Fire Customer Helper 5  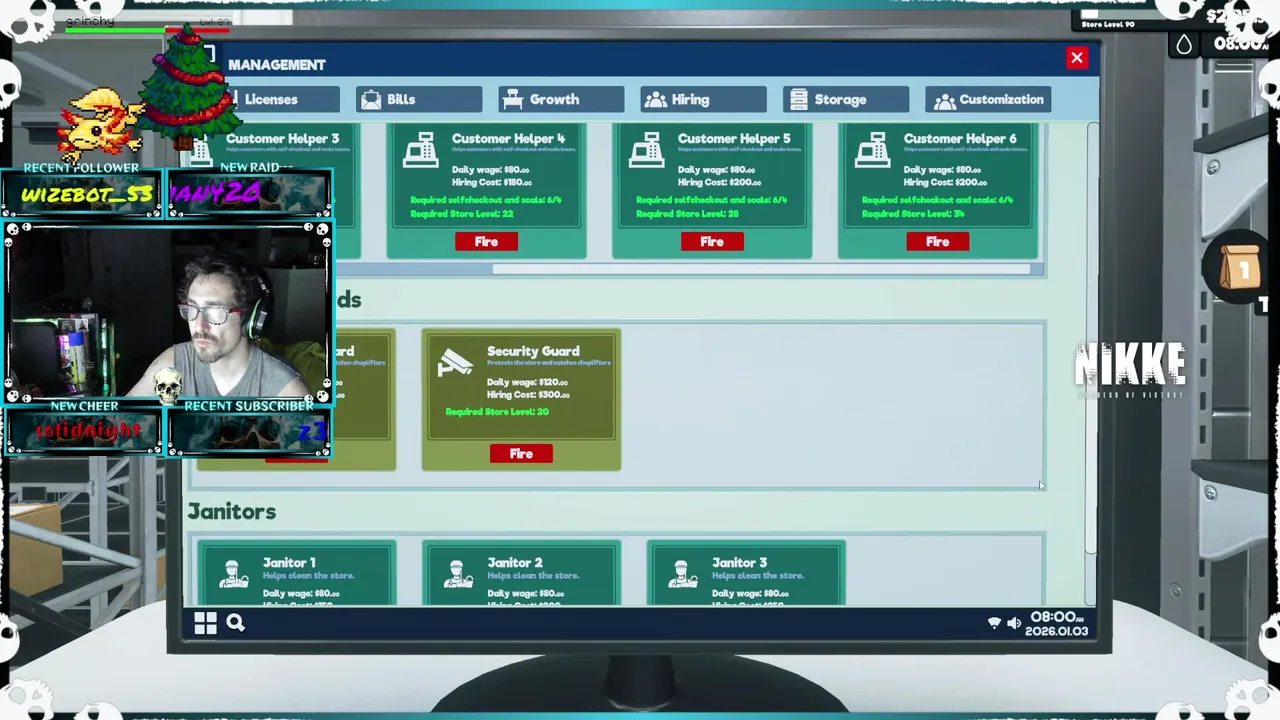coord(712,242)
